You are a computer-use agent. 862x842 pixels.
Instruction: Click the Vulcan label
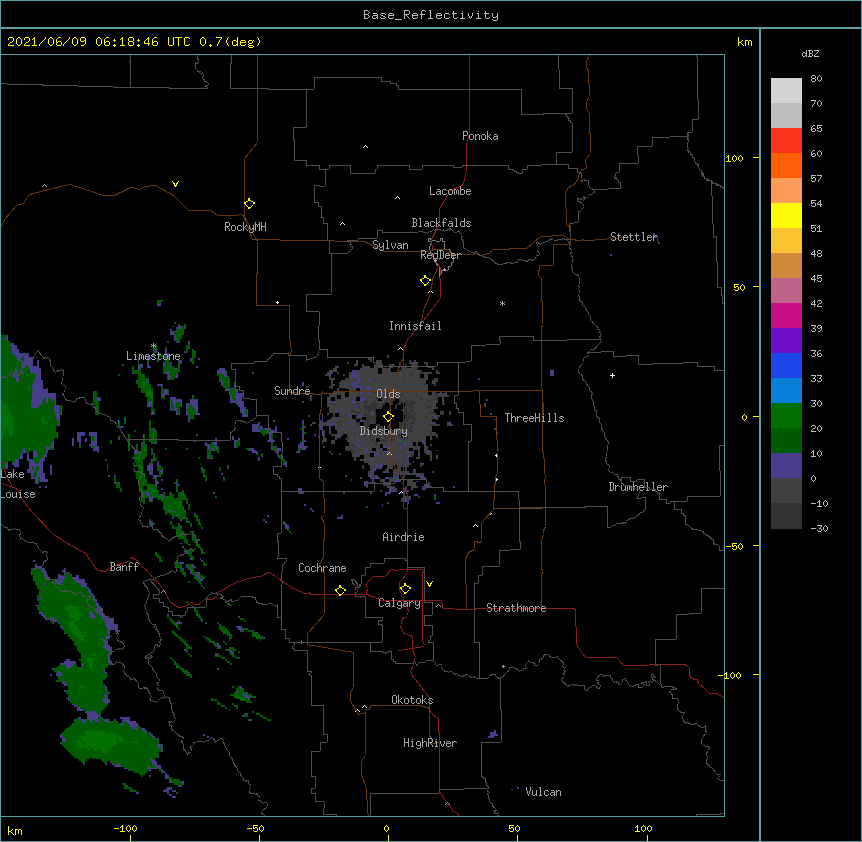point(543,792)
